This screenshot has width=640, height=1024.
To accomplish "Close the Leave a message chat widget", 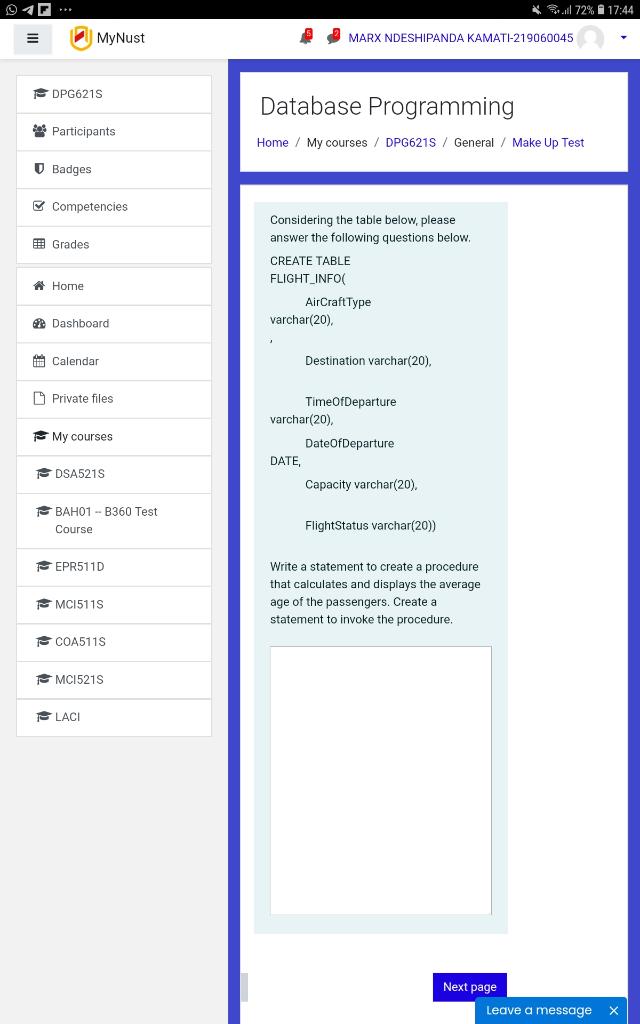I will pyautogui.click(x=613, y=1010).
